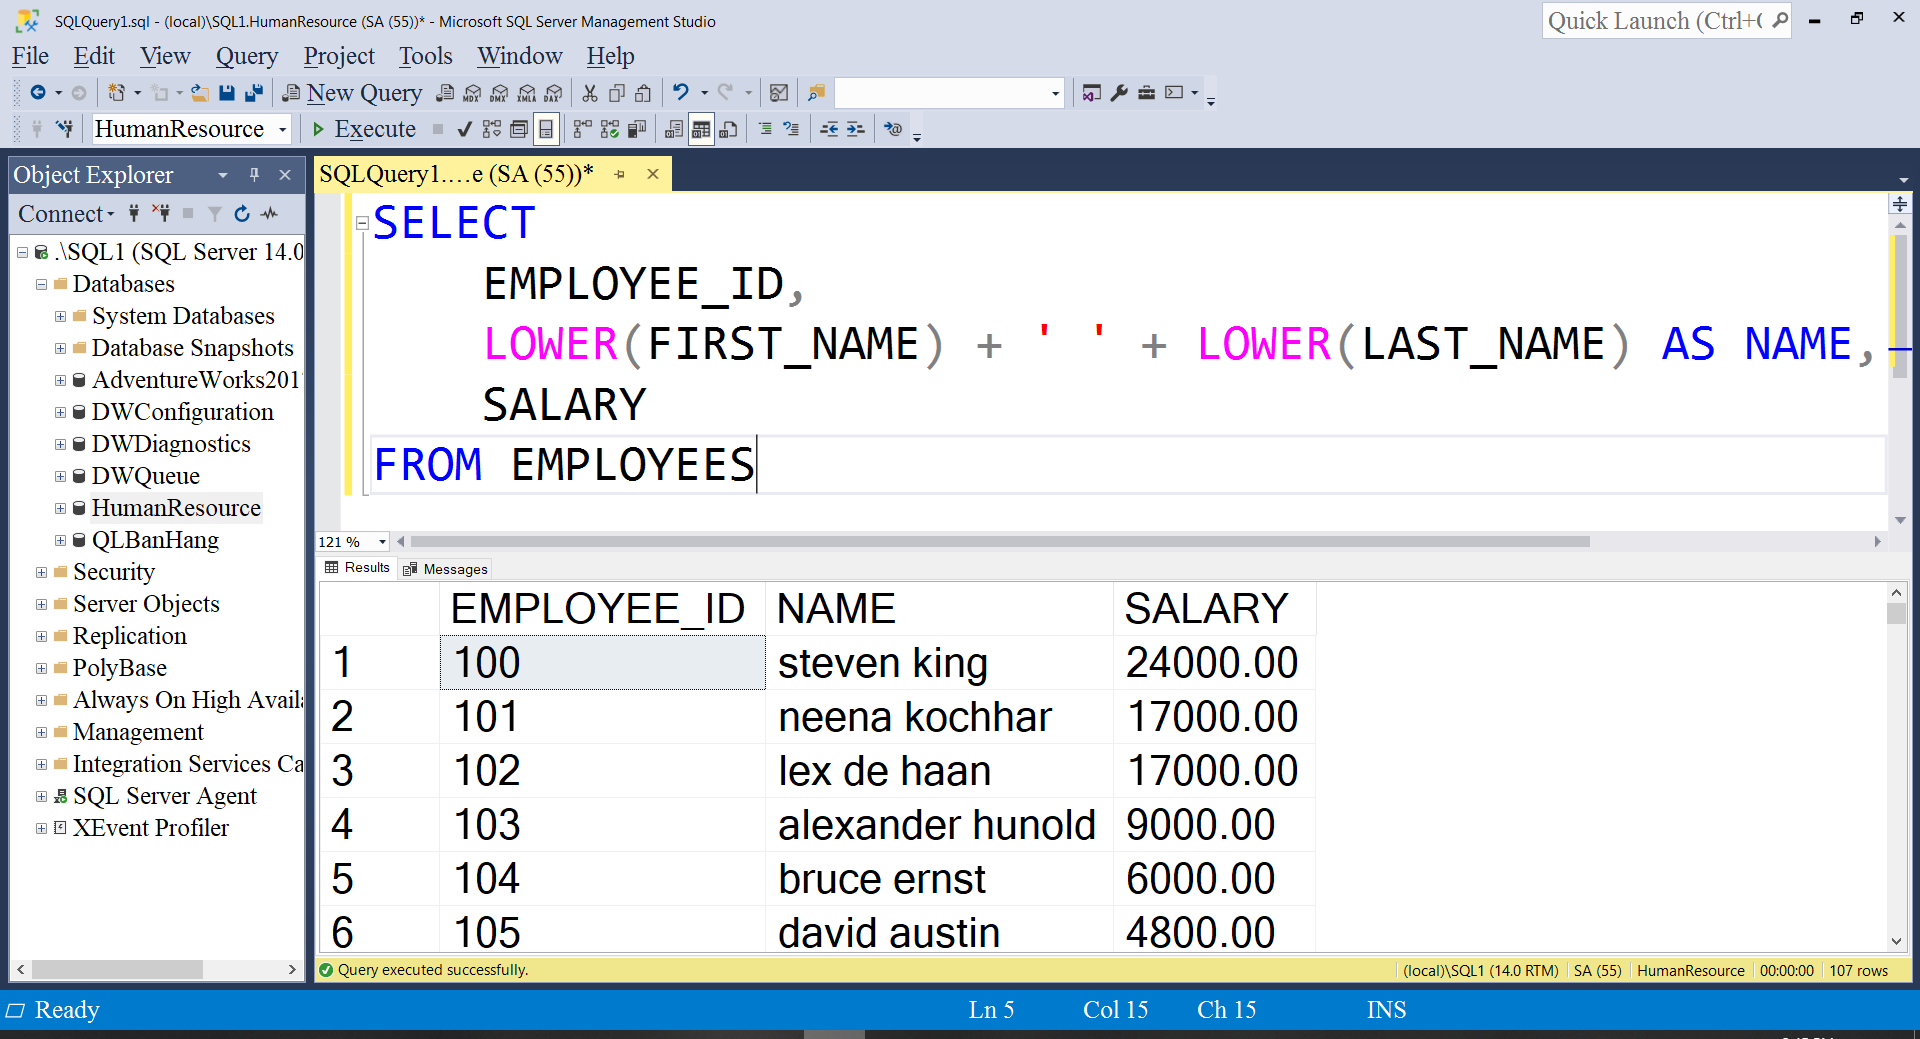Click the Cut scissors icon
This screenshot has width=1920, height=1039.
coord(590,93)
